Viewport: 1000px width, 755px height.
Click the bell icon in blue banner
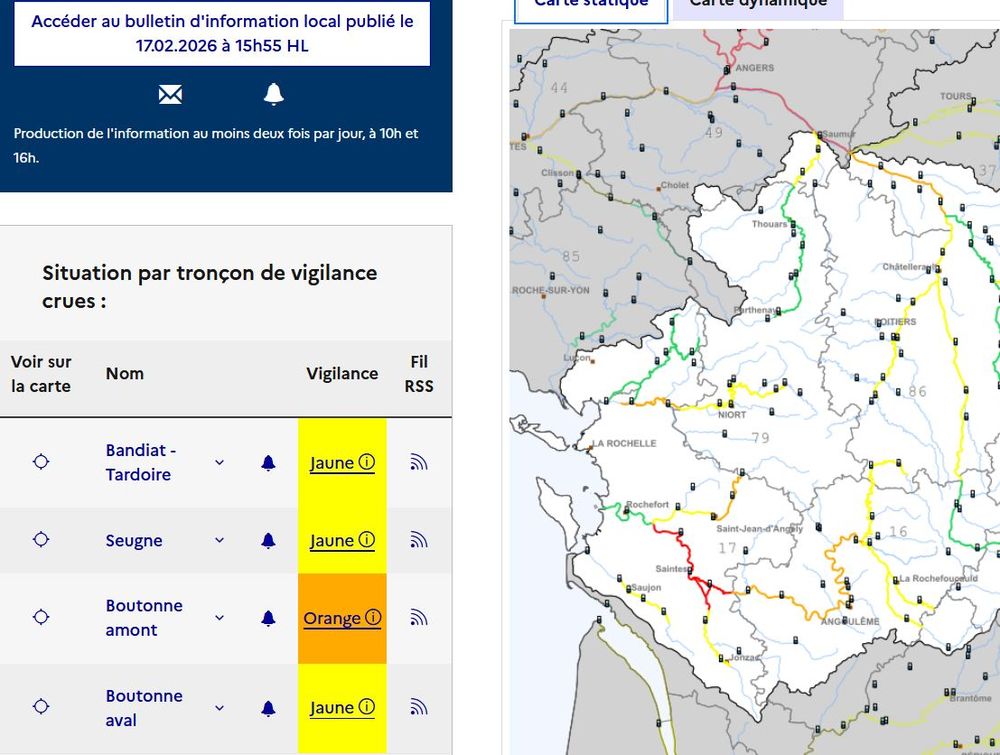273,94
